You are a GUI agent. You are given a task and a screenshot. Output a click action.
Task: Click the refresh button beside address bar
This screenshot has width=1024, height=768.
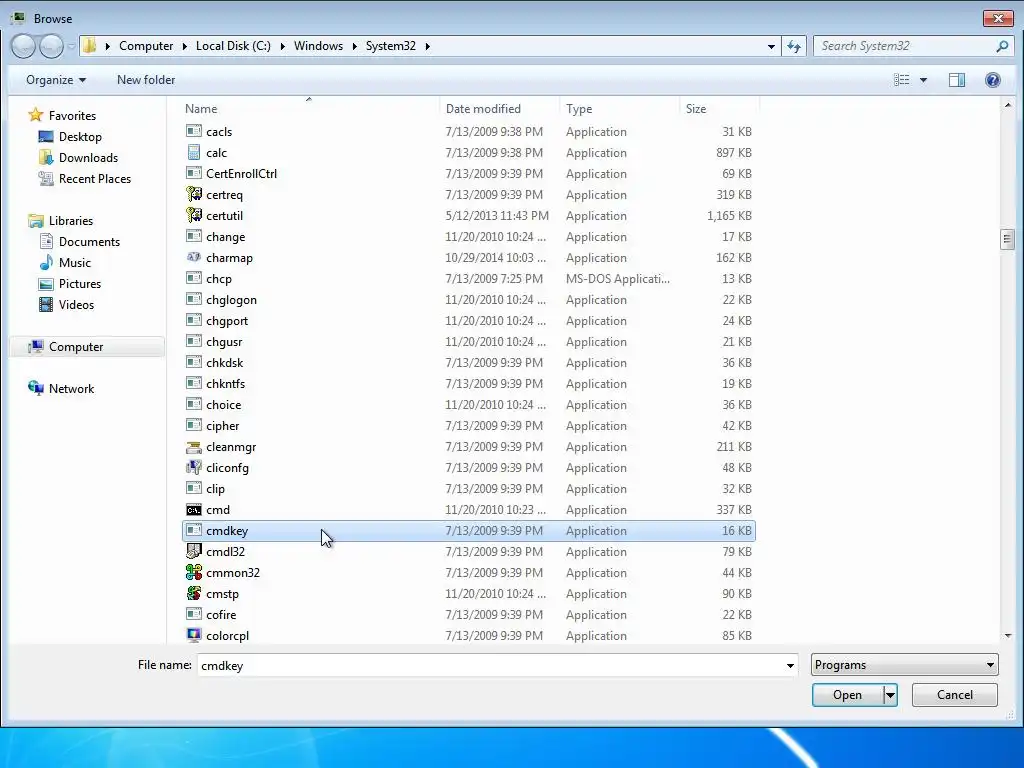(794, 46)
